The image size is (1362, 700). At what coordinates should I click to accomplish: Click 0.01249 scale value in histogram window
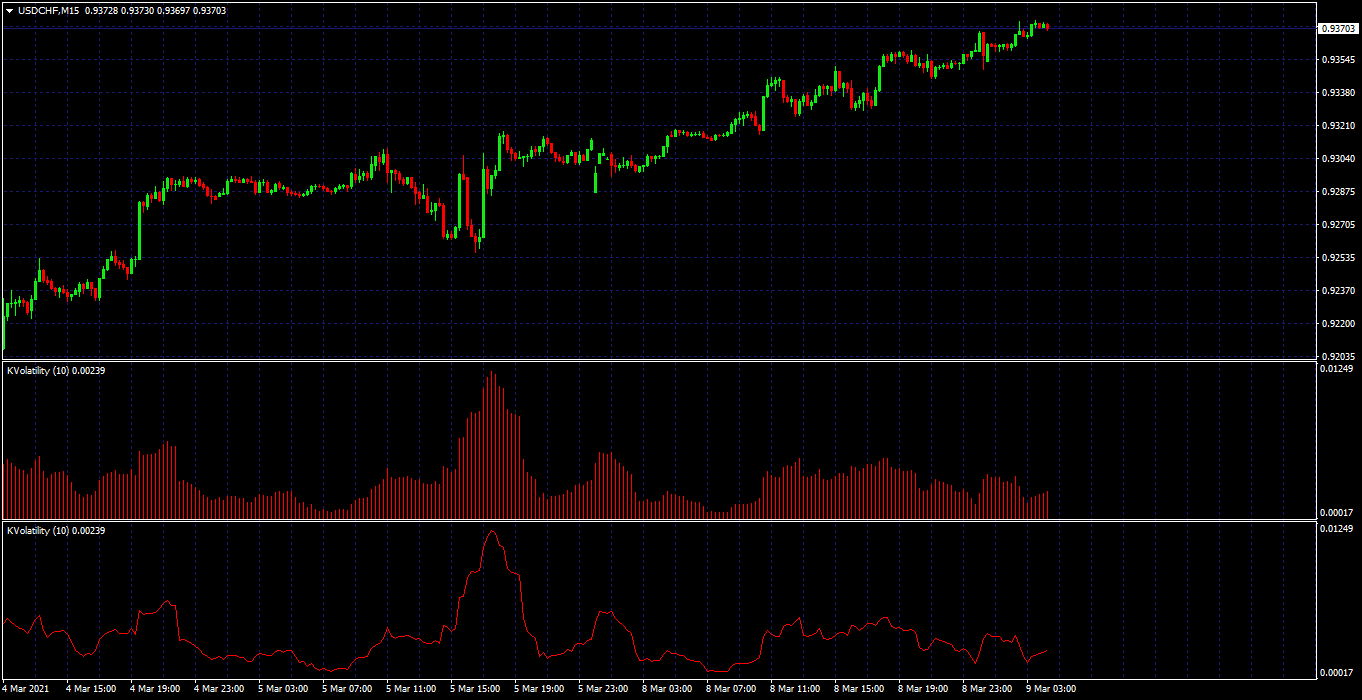[1338, 369]
